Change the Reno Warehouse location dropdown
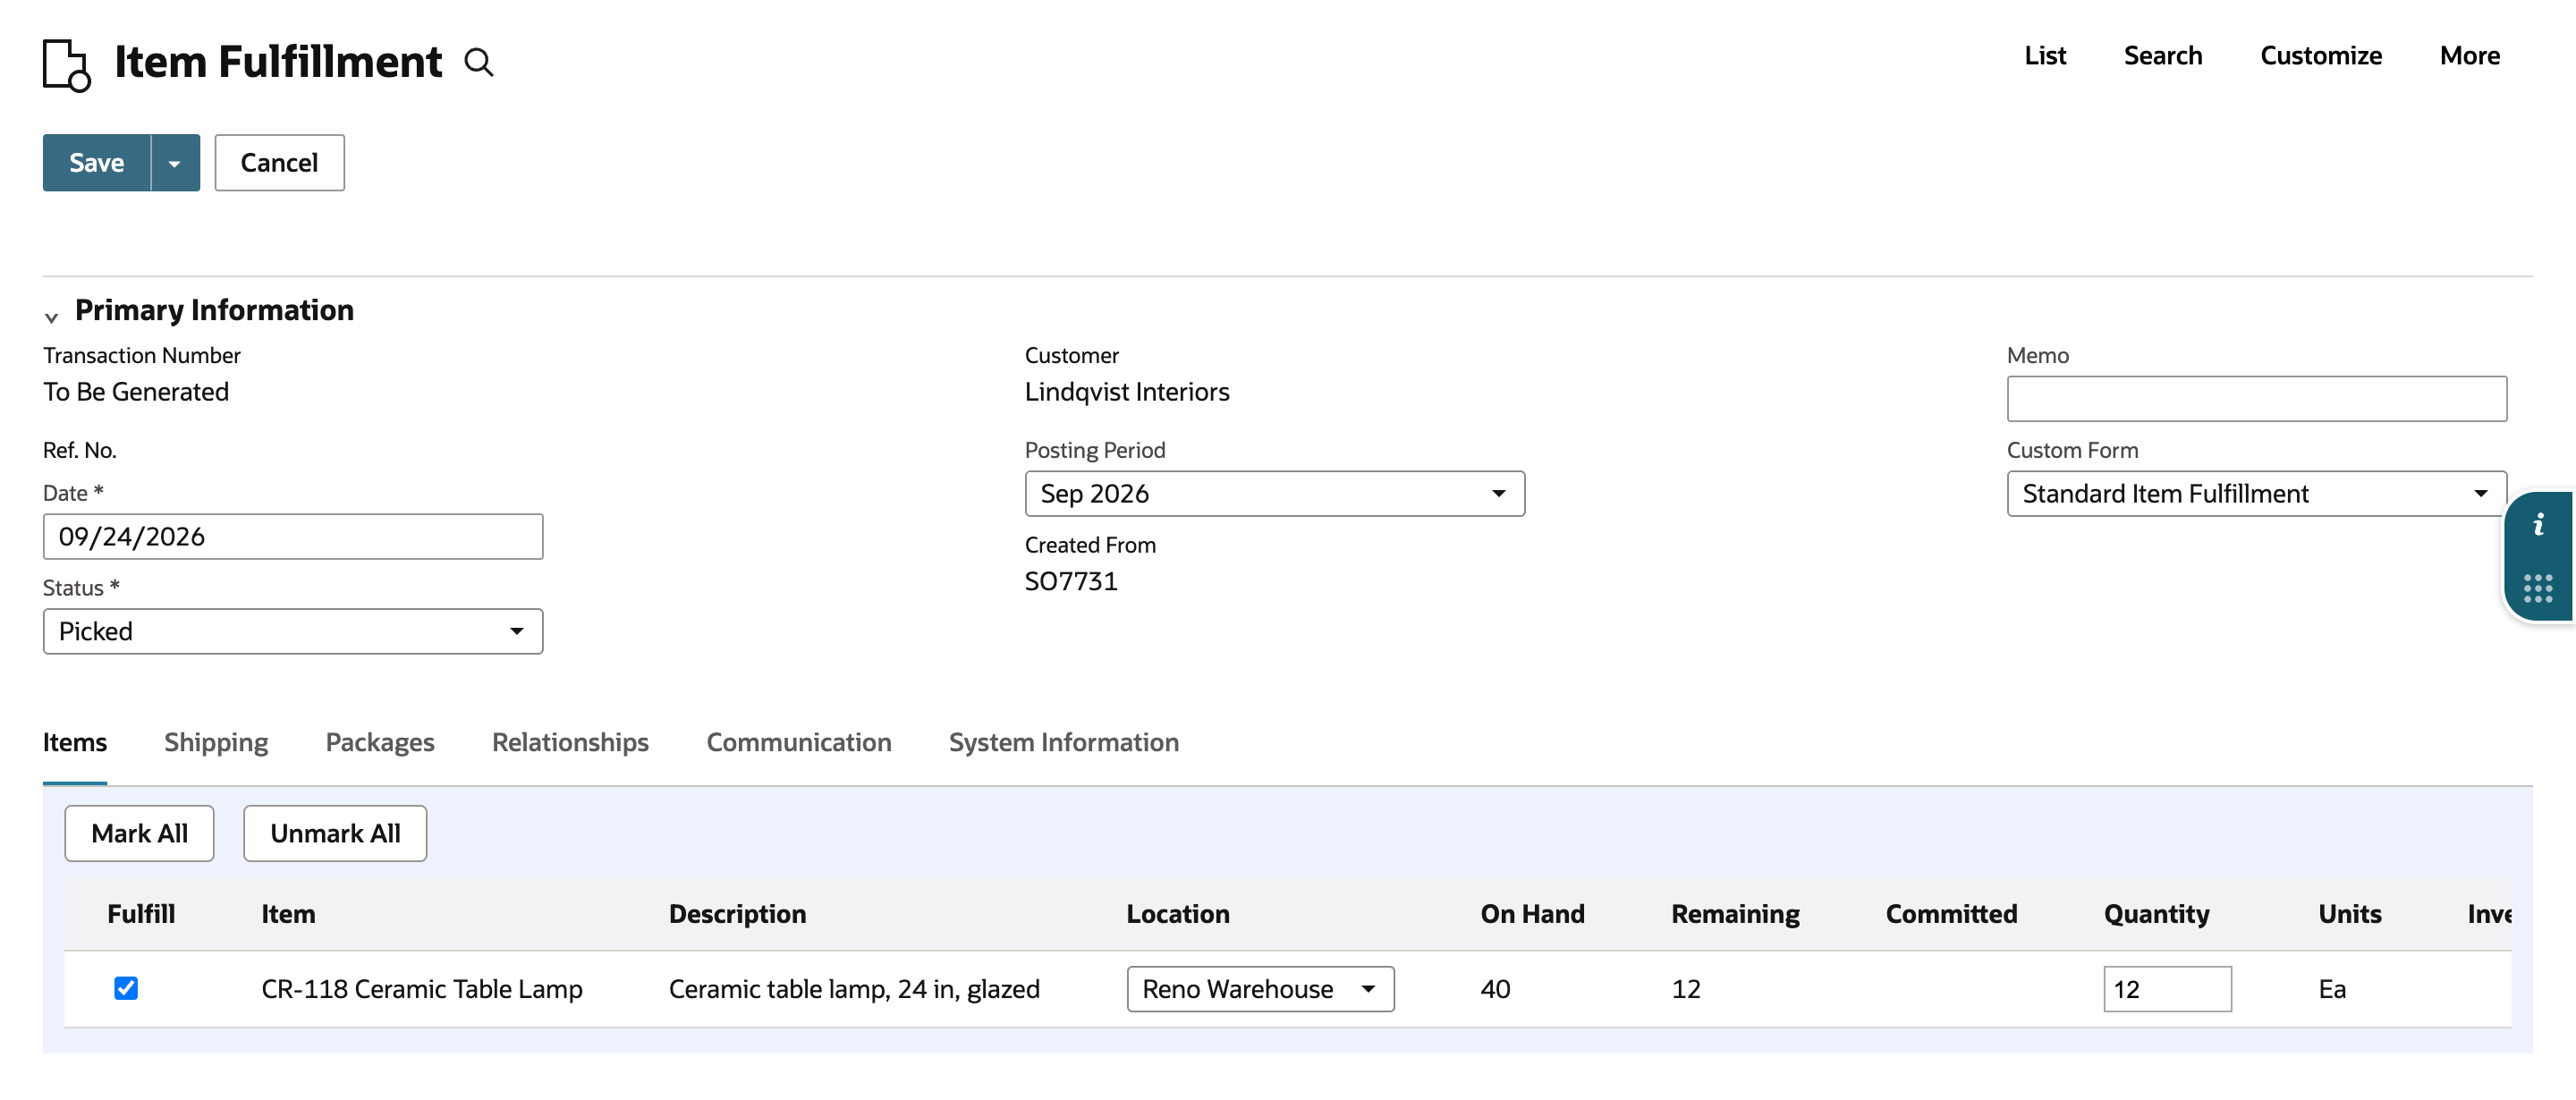 click(1260, 988)
